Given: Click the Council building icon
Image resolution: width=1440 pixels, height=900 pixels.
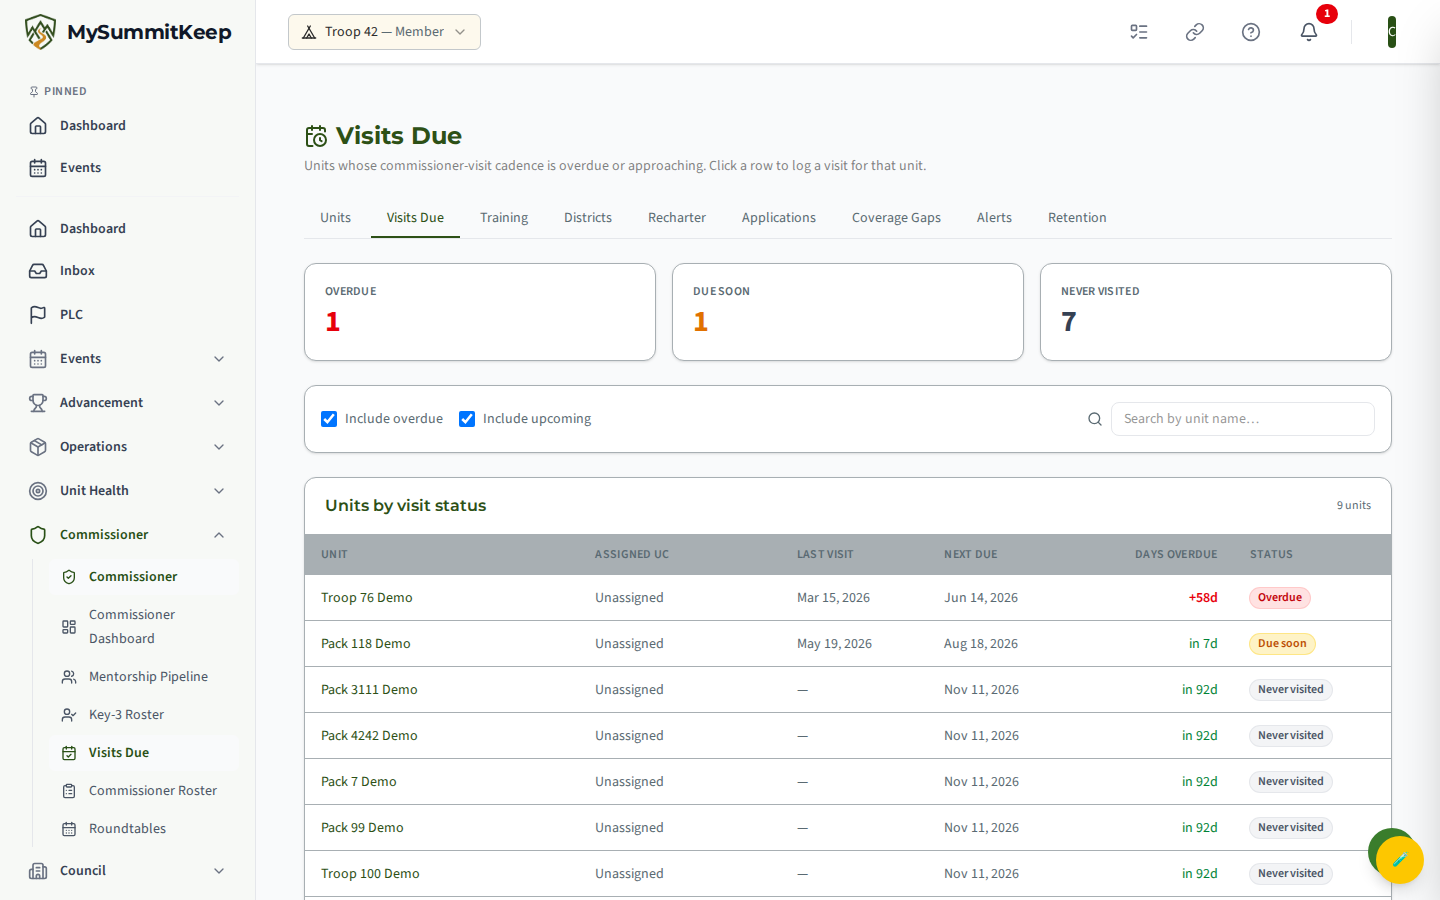Looking at the screenshot, I should point(38,871).
